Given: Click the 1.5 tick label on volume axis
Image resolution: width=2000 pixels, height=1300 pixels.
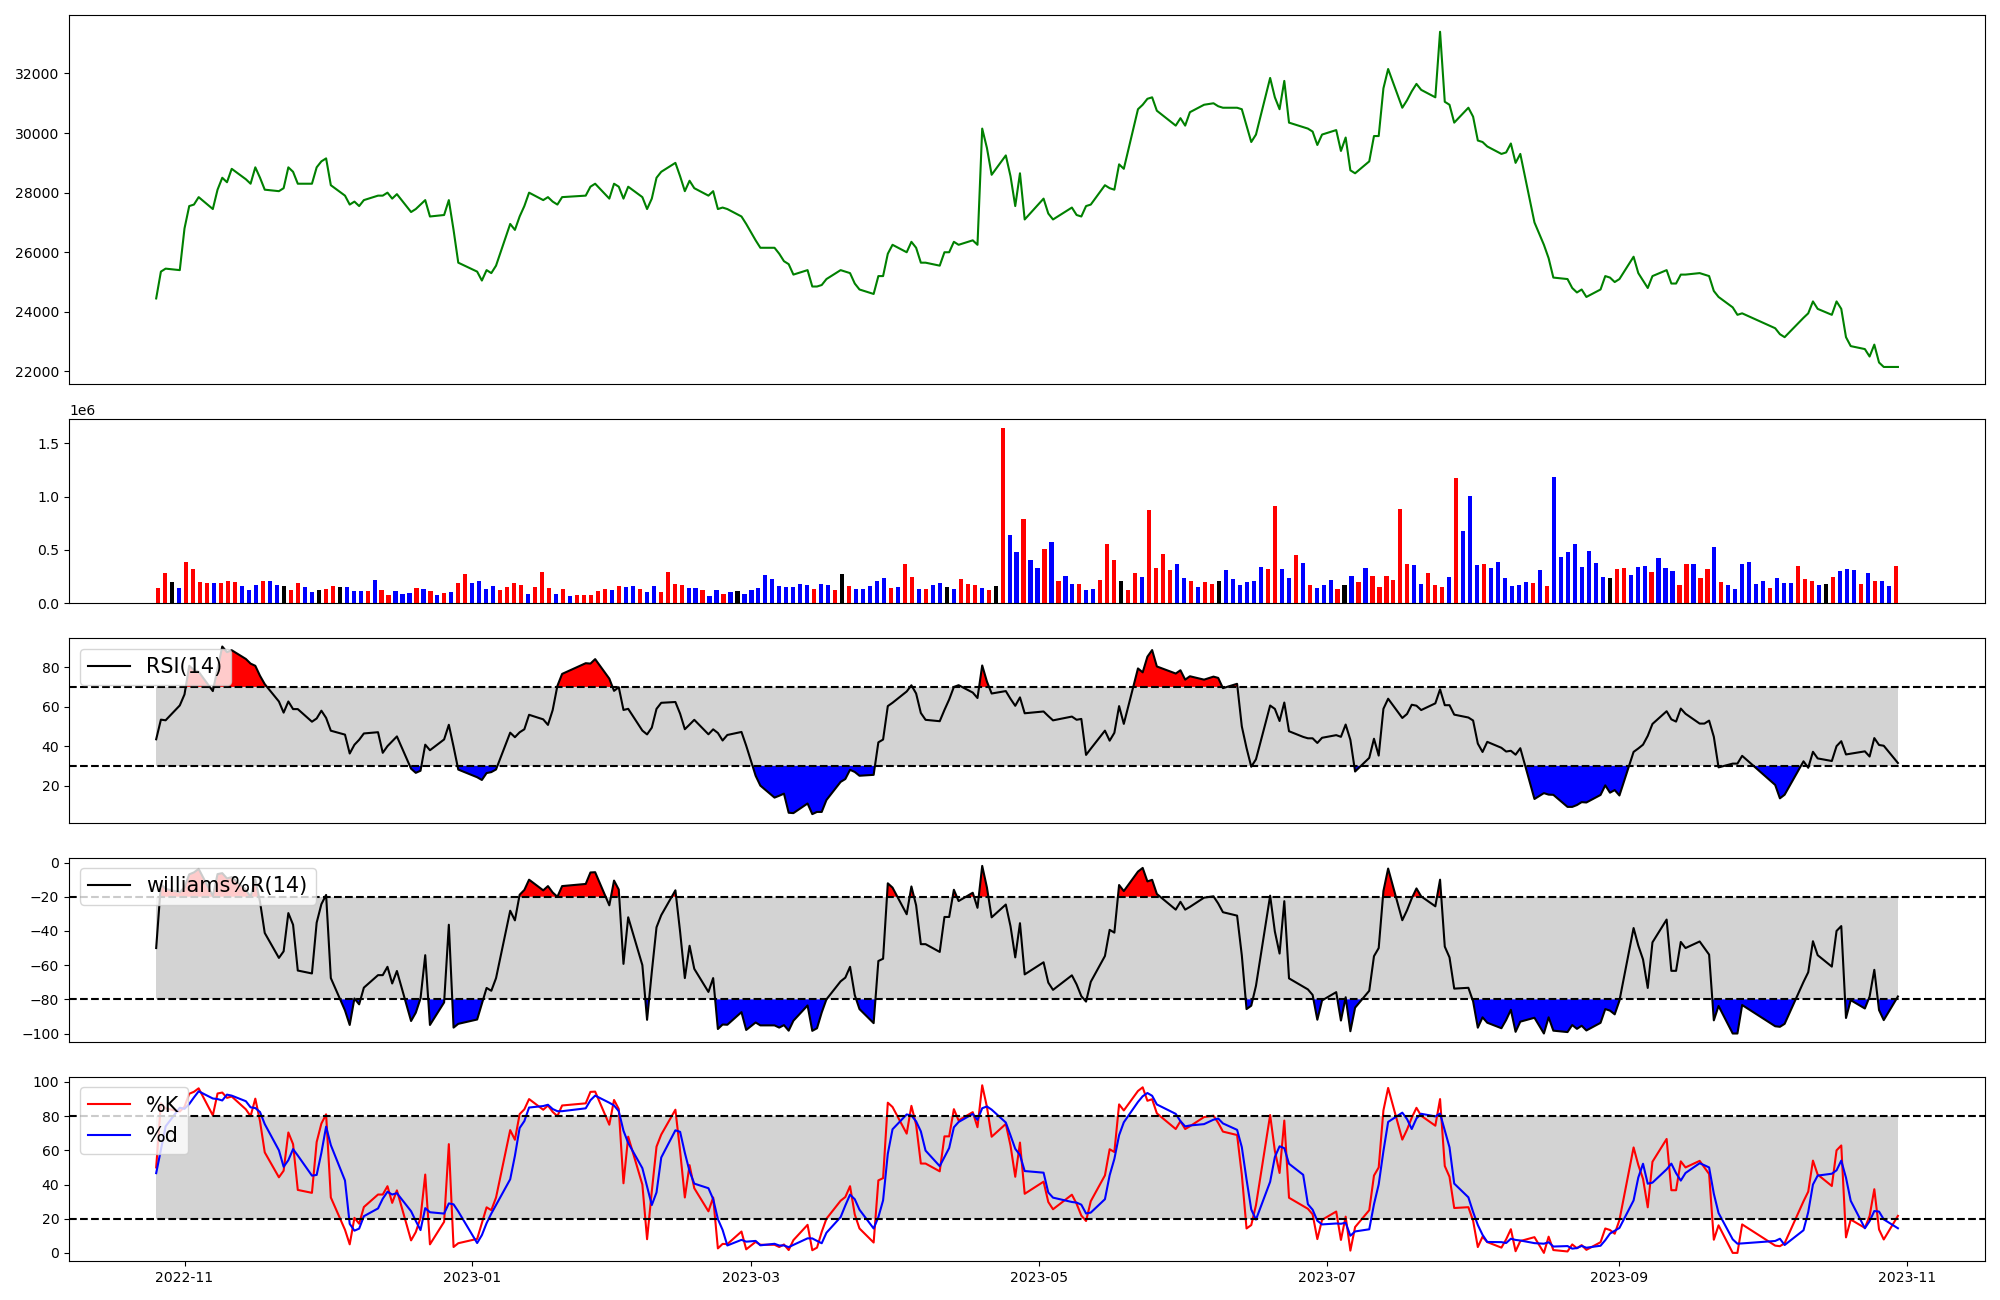Looking at the screenshot, I should (48, 444).
